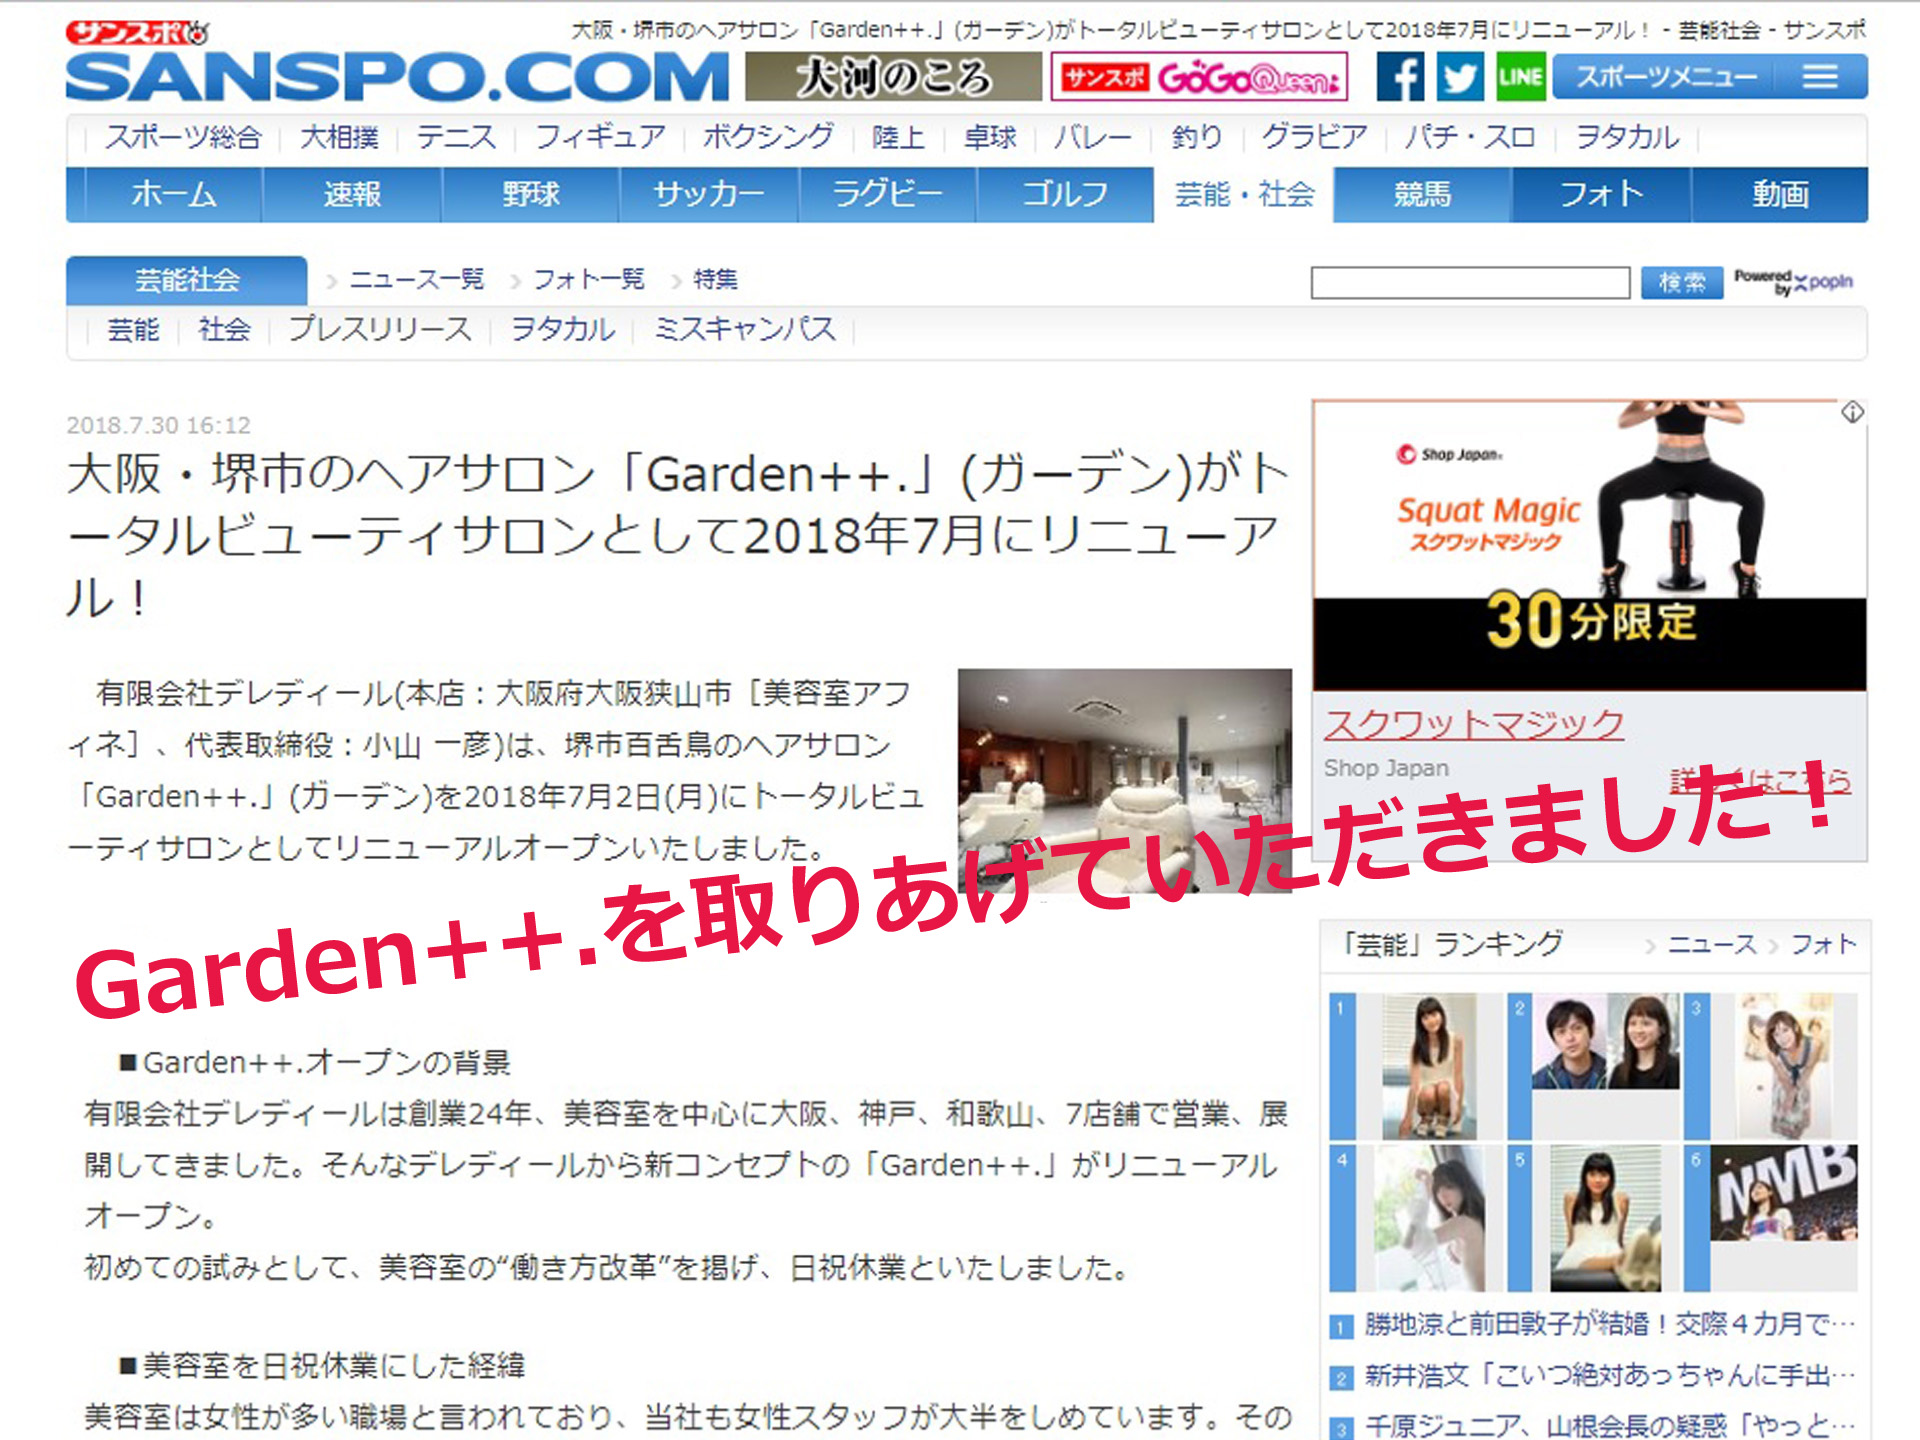Open headline 千原ジュニア、山根会長の疑惑

[x=1609, y=1425]
